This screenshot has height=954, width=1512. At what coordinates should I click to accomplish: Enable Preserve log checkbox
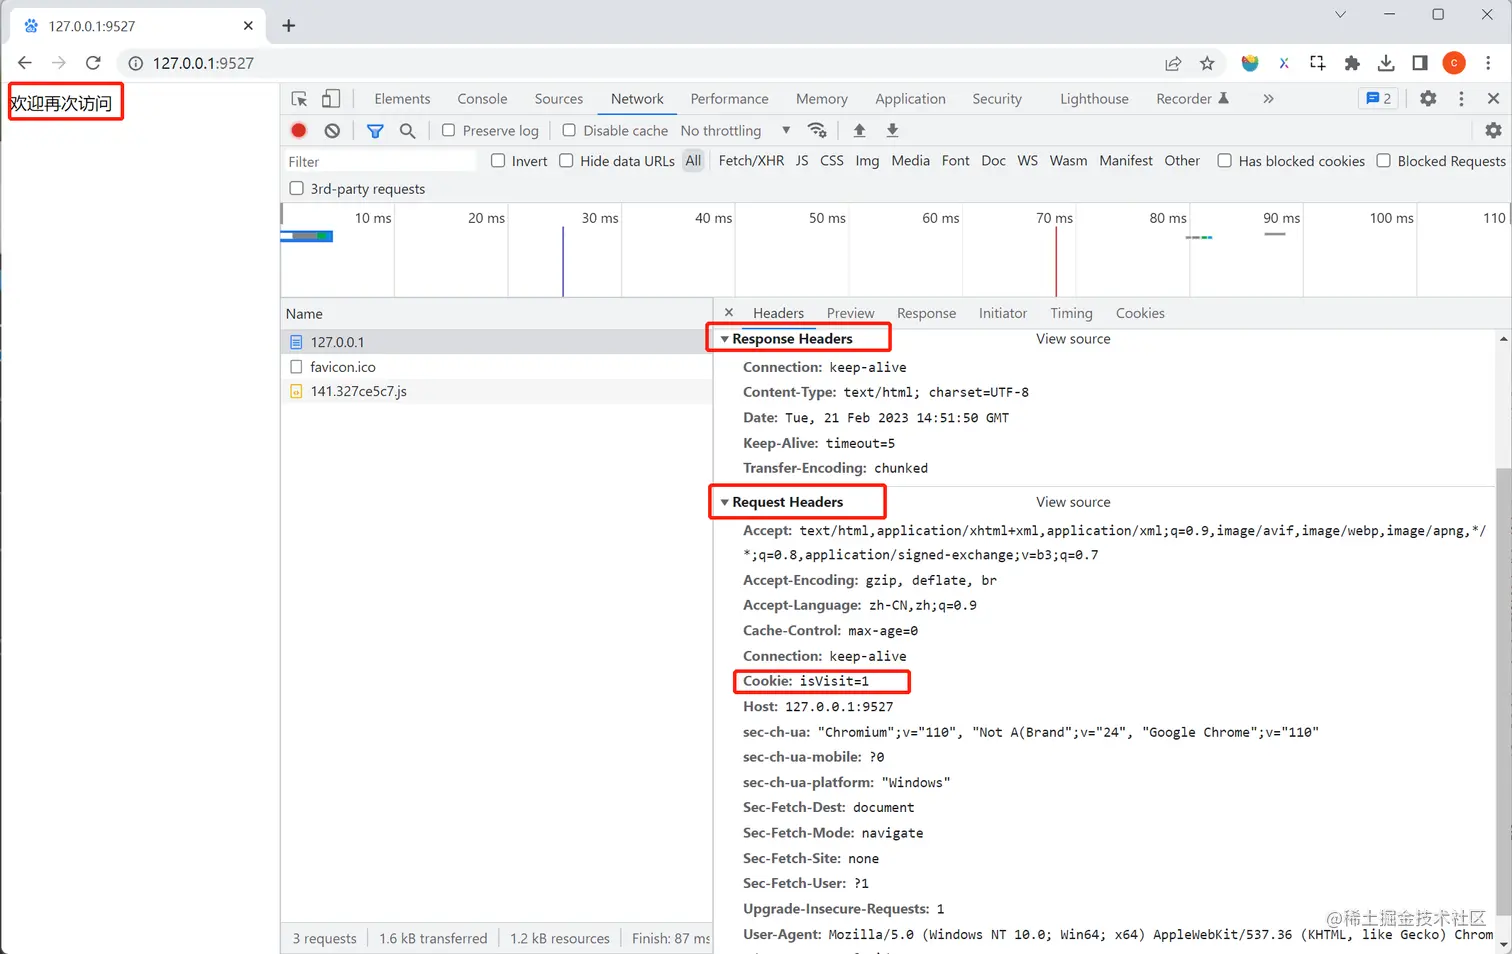coord(449,131)
